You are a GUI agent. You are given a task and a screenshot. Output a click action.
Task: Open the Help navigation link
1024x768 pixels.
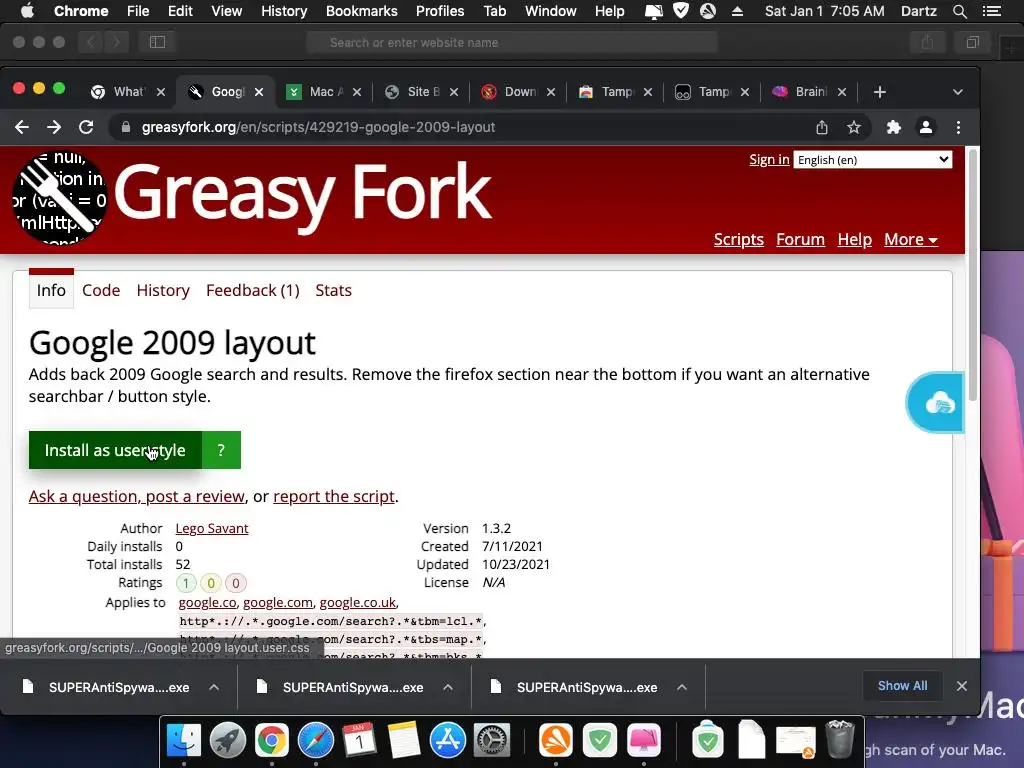(x=854, y=240)
